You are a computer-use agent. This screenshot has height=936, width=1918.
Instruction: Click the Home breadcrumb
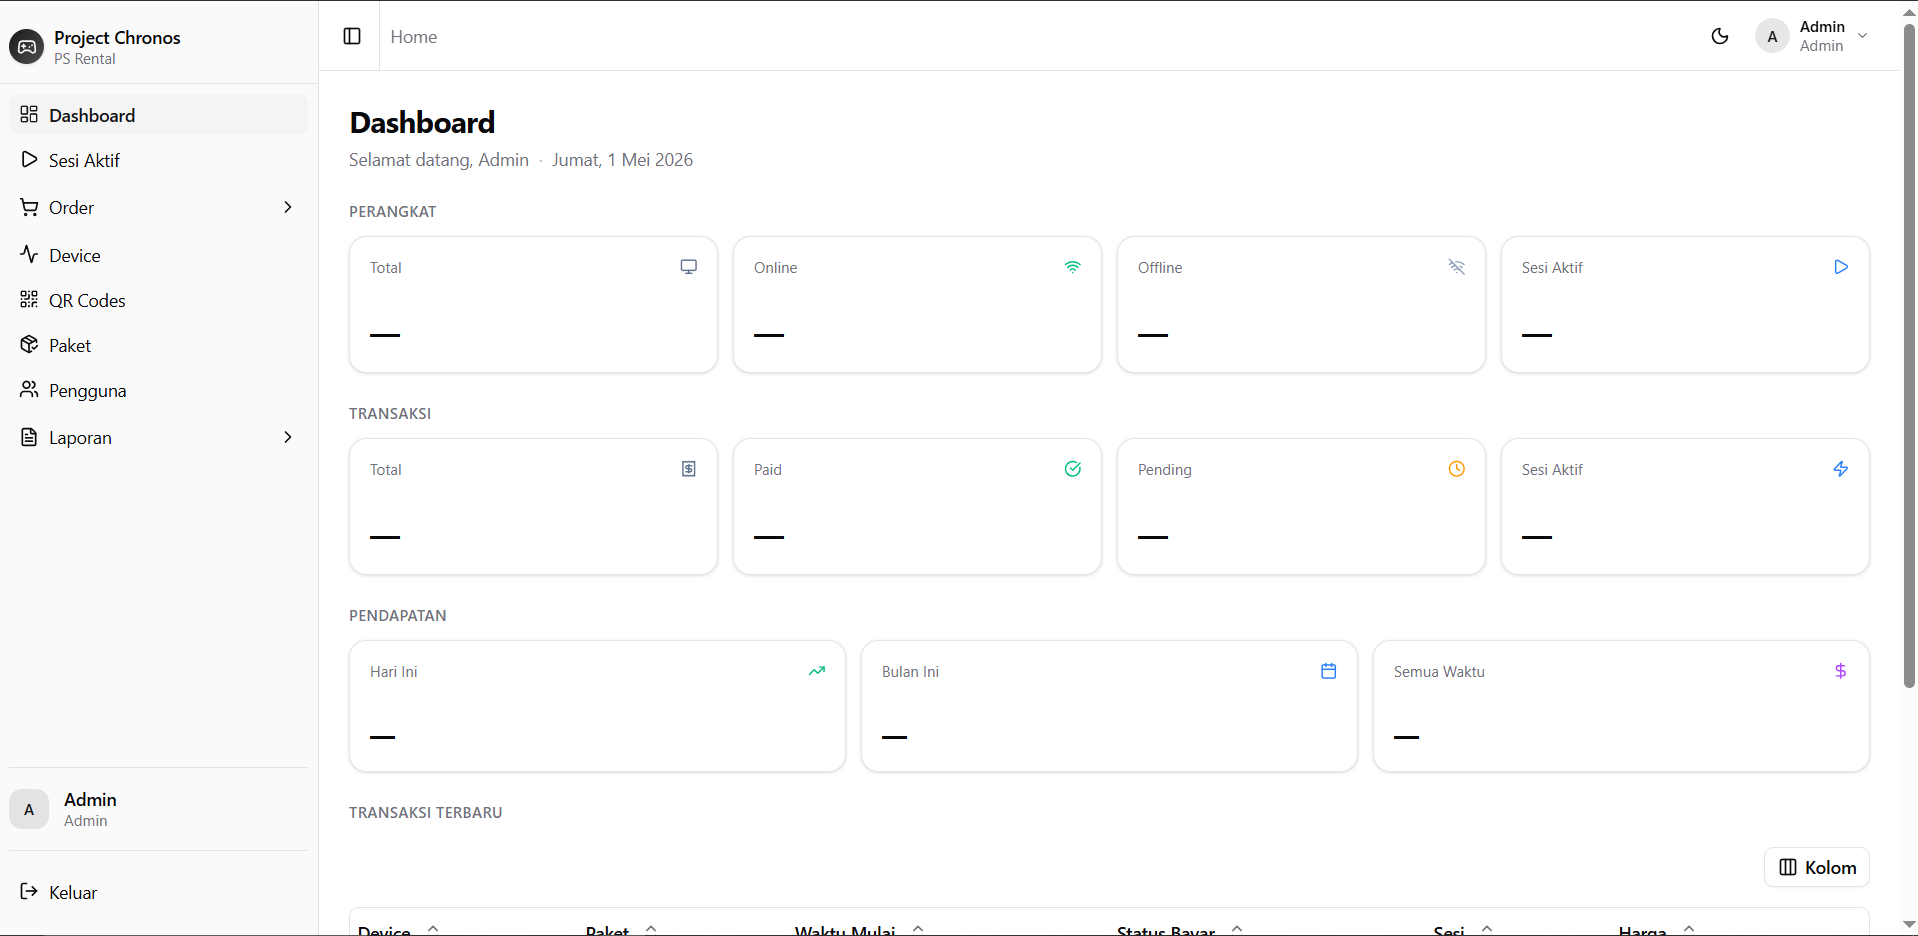(x=414, y=37)
